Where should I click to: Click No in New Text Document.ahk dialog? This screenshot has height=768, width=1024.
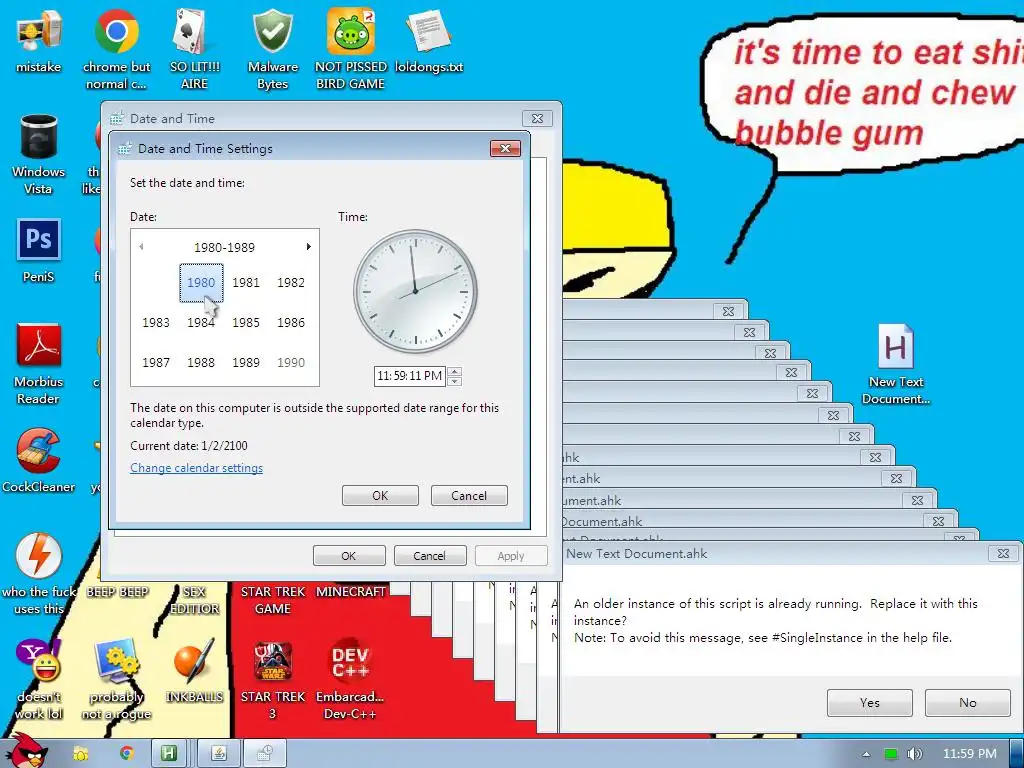coord(968,703)
